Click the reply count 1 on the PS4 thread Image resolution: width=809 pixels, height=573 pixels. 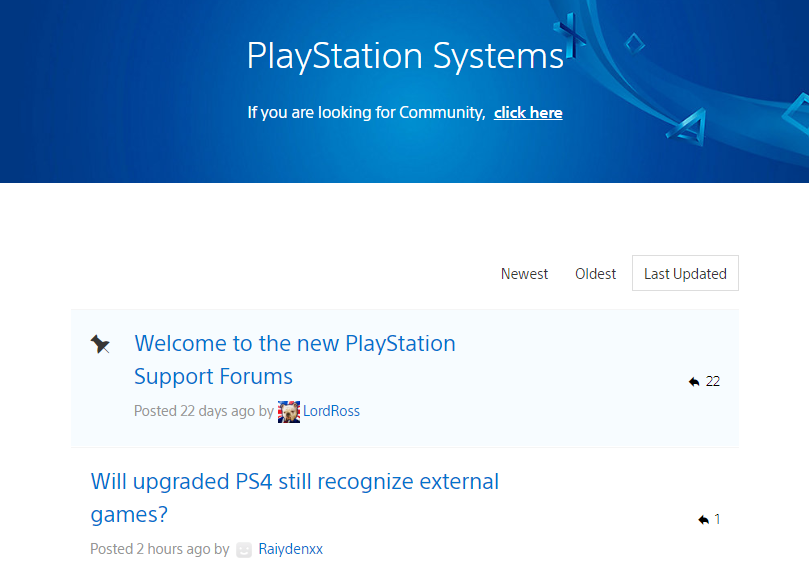point(717,519)
